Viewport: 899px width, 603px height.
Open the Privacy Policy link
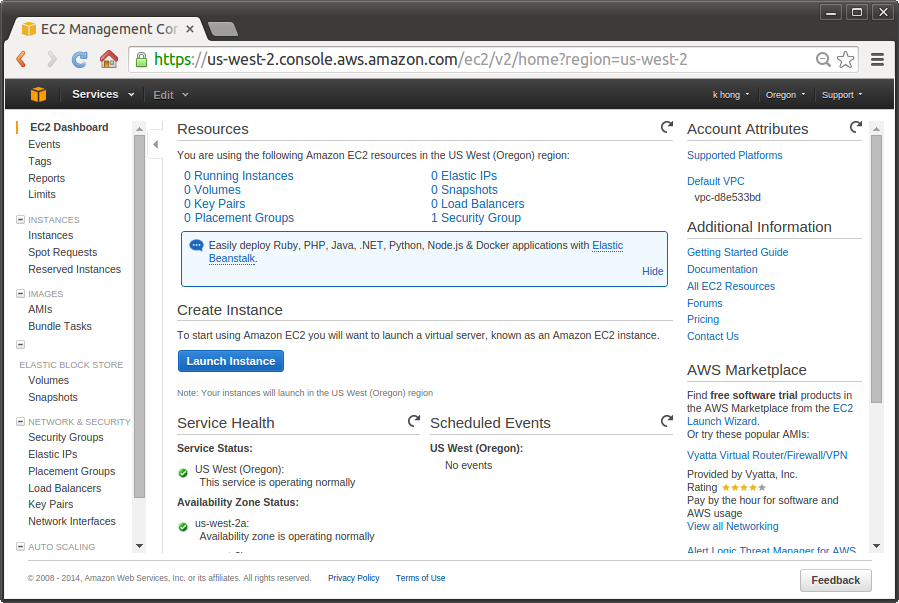click(x=354, y=578)
